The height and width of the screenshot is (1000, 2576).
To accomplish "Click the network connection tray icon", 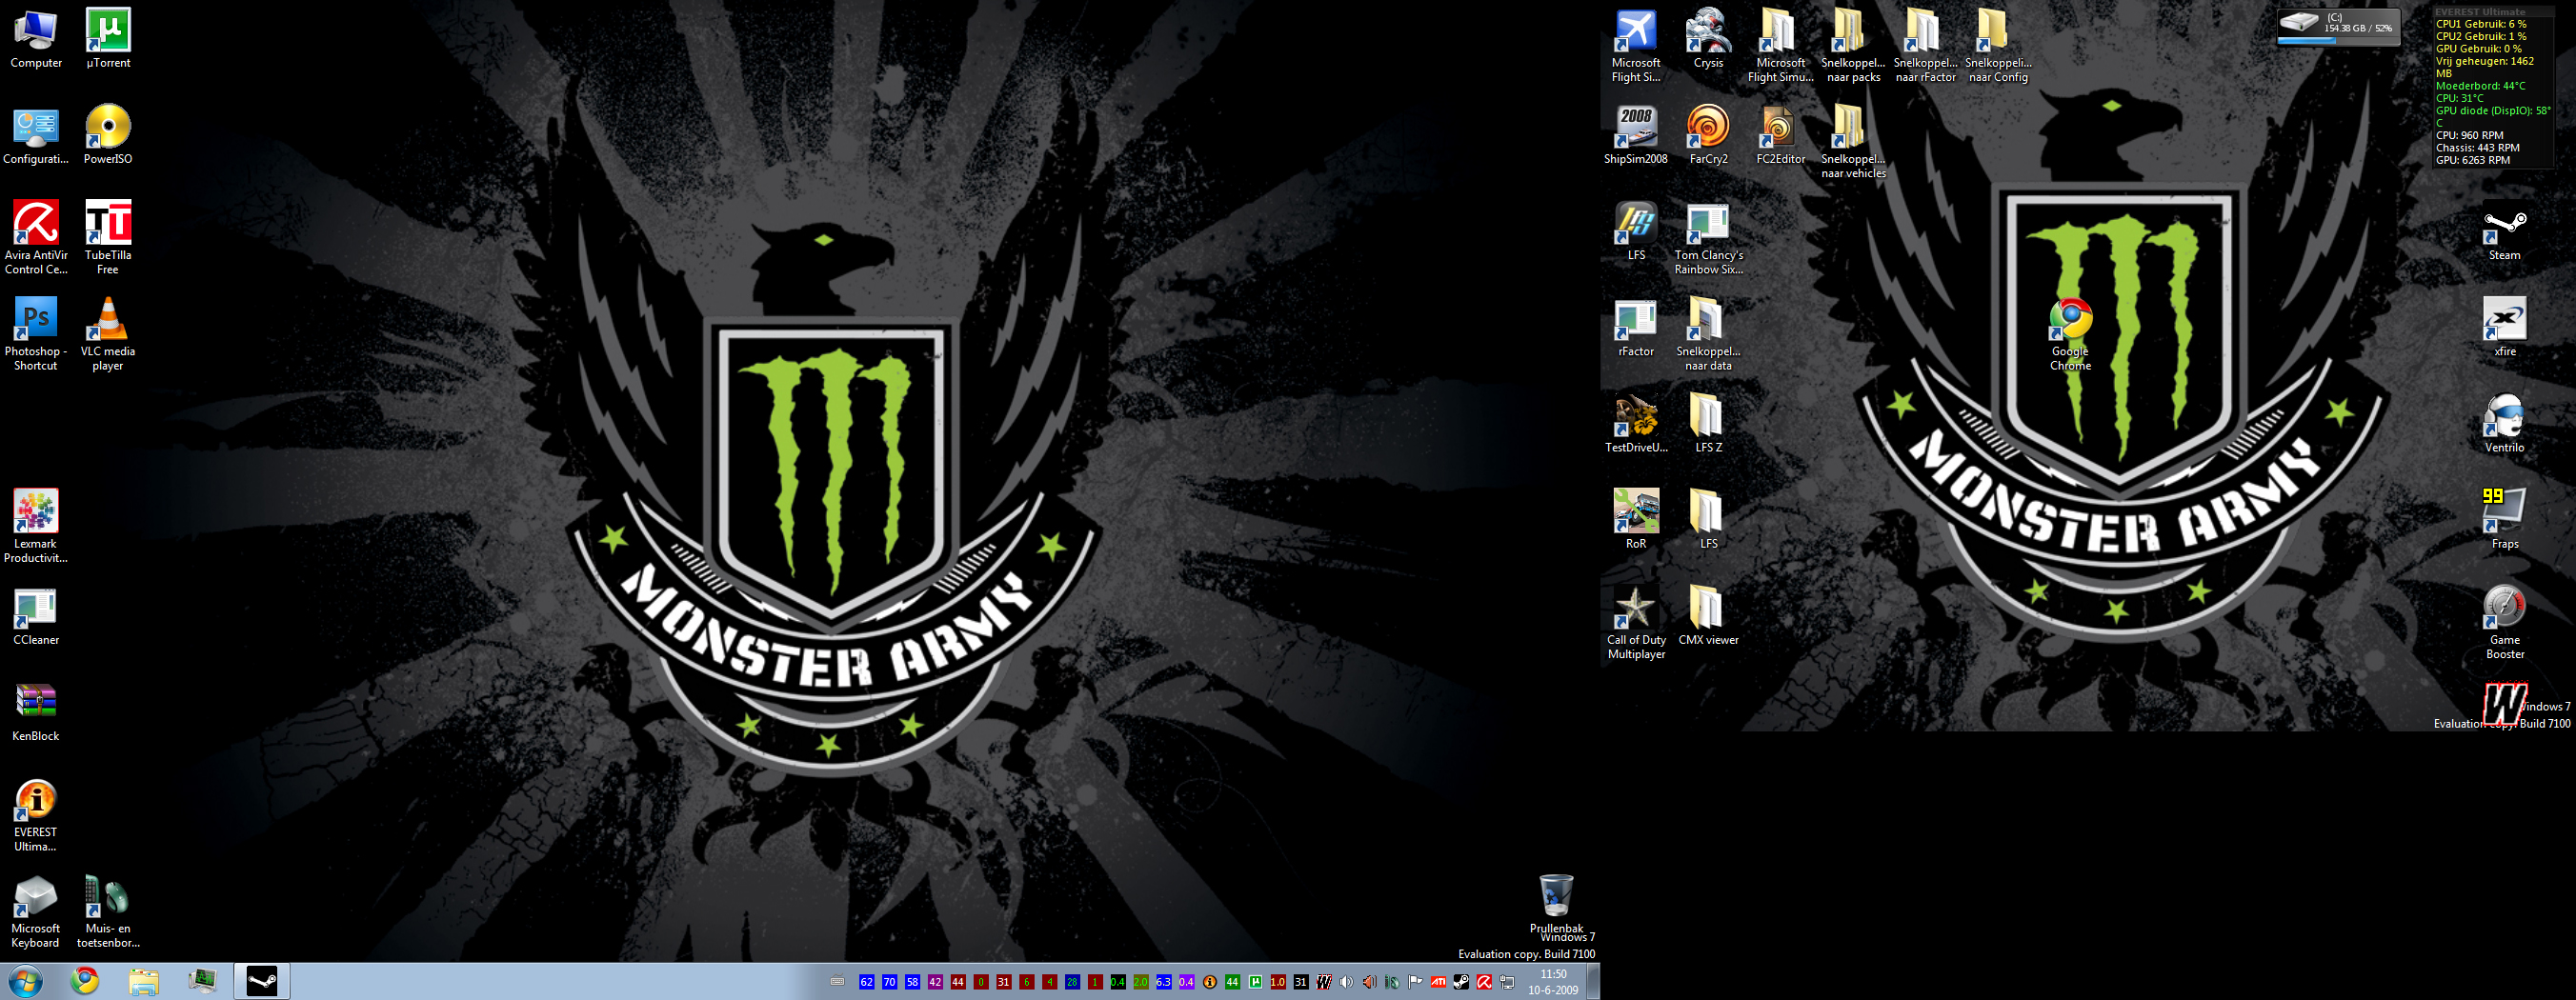I will coord(1507,982).
